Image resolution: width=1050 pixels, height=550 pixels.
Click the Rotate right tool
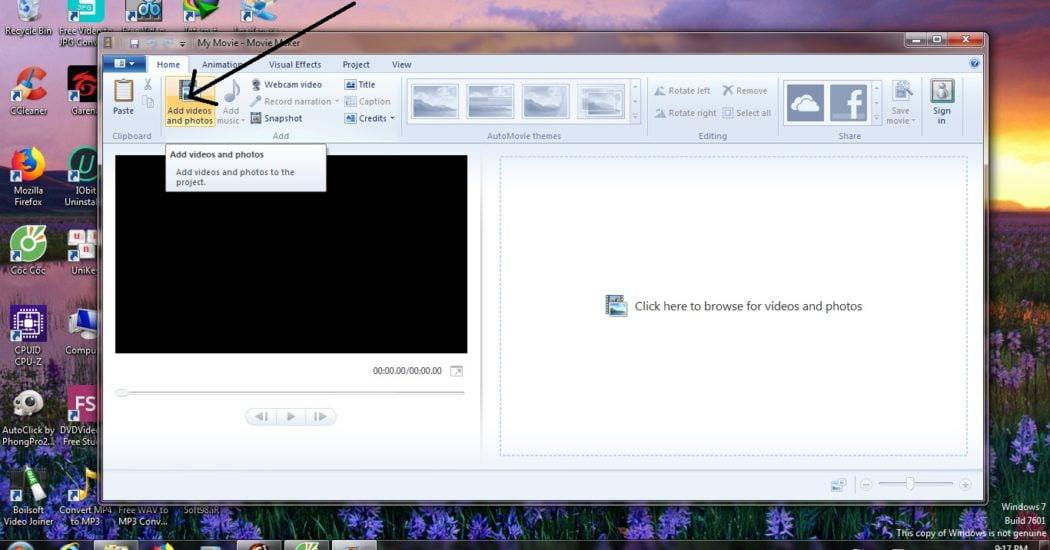pyautogui.click(x=685, y=113)
